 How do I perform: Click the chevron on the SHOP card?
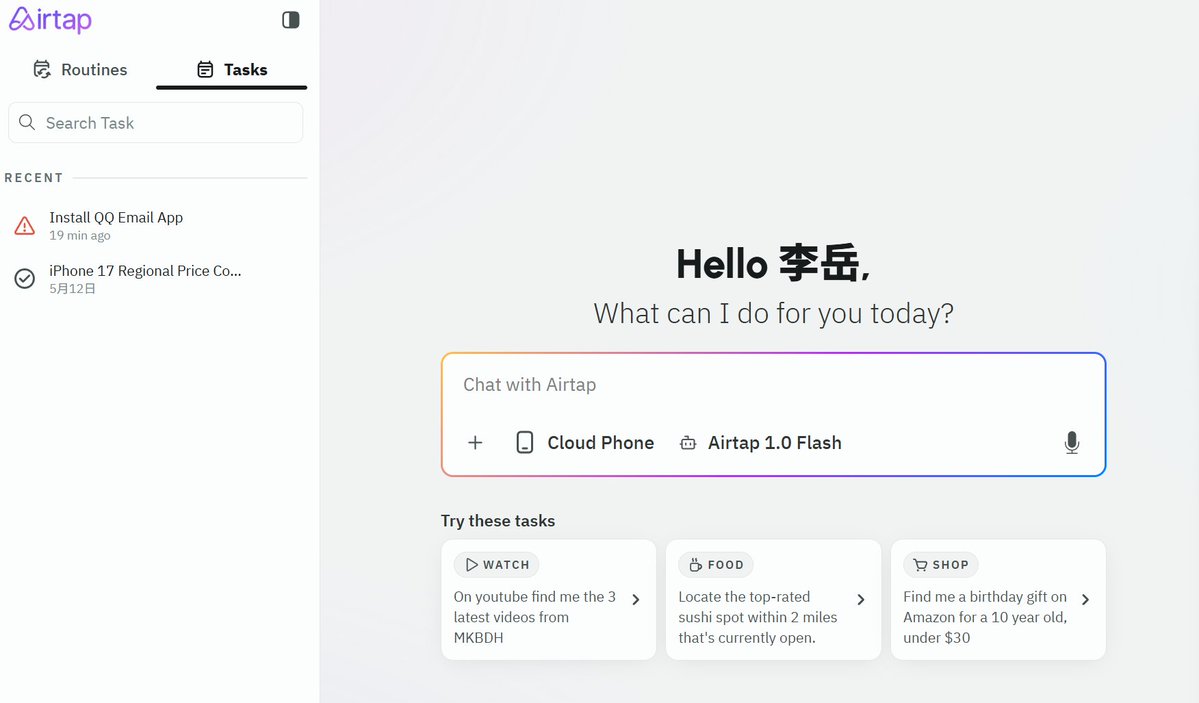click(1086, 600)
